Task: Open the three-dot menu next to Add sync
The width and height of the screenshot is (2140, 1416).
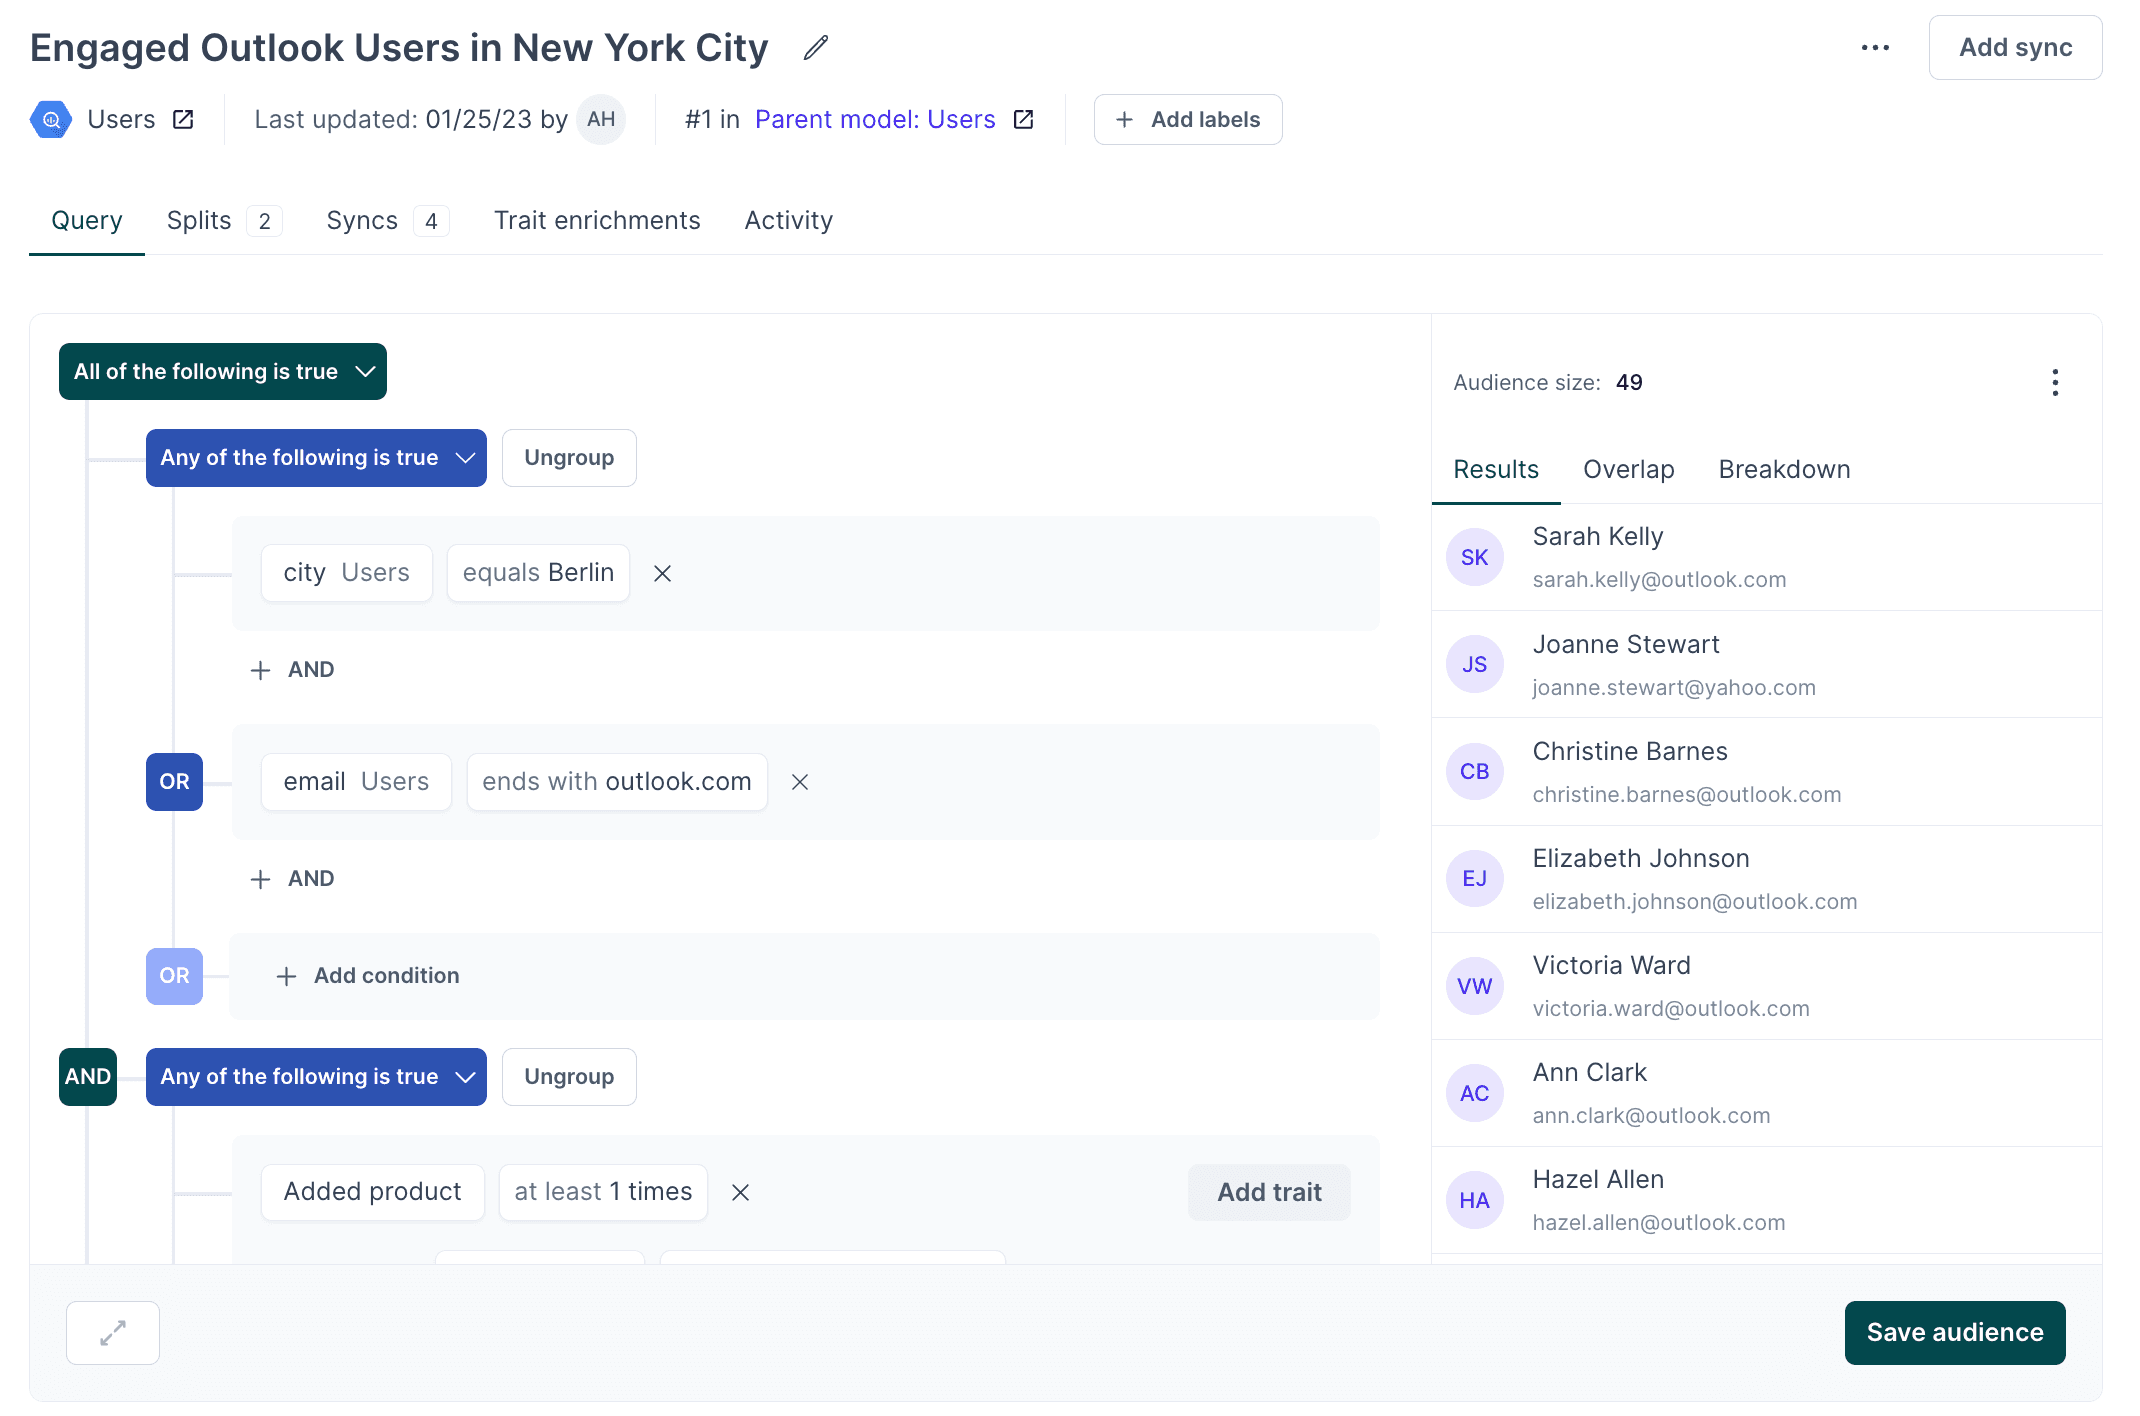Action: 1875,47
